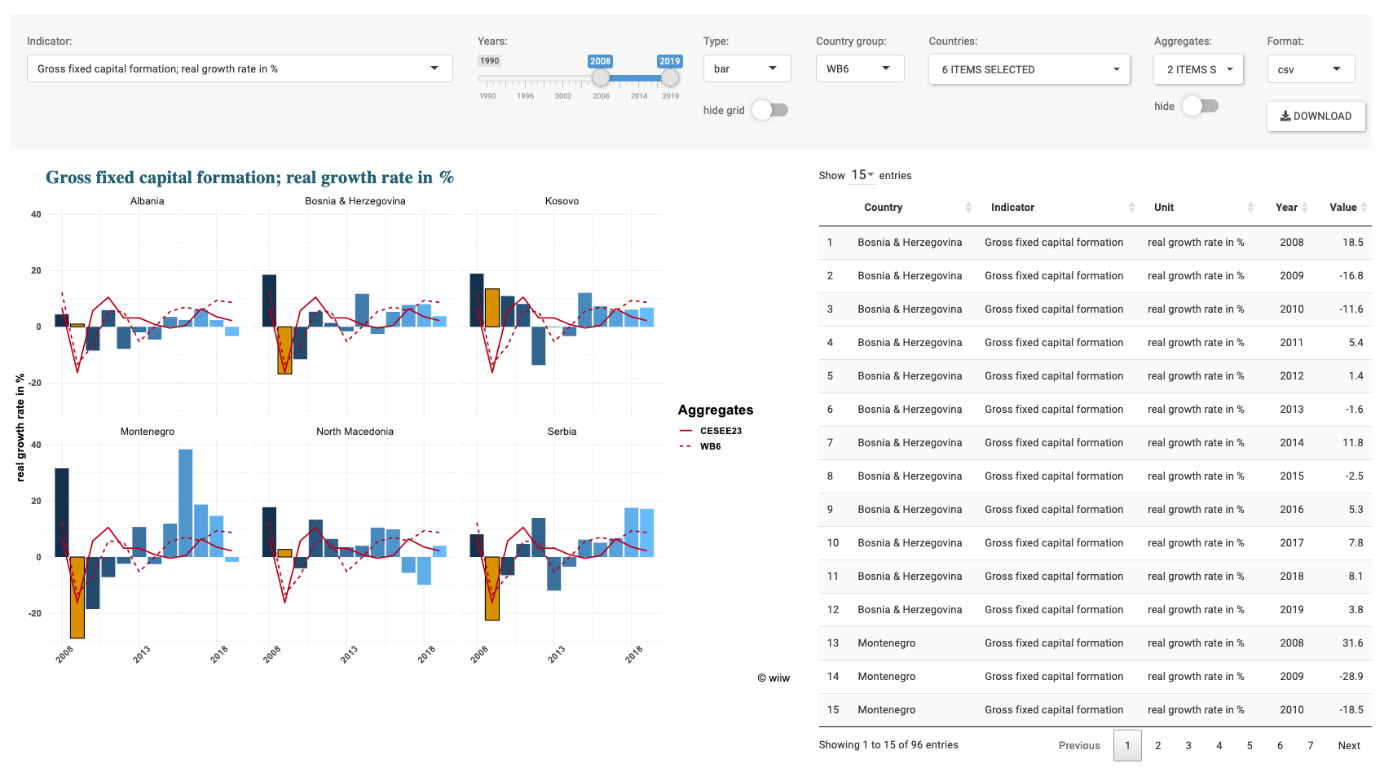Sort table by Indicator column arrows

click(1131, 207)
